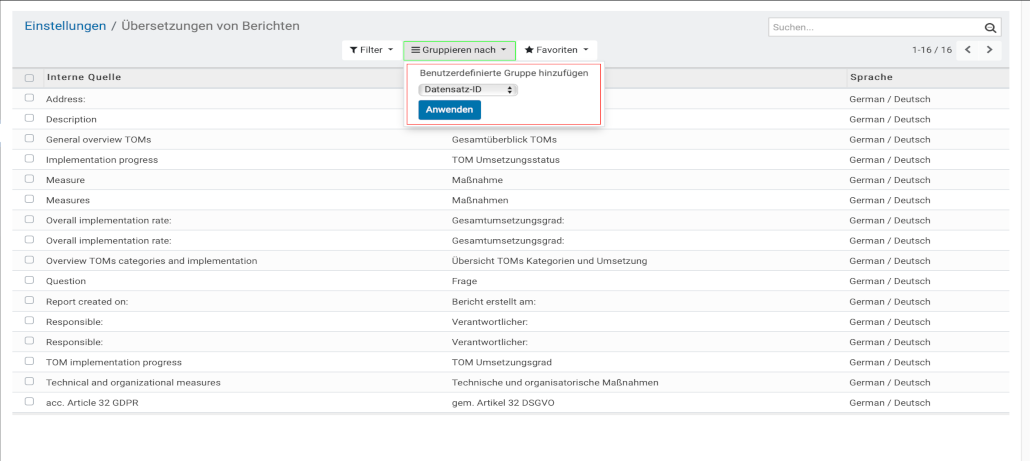Open the Favoriten star menu
The width and height of the screenshot is (1030, 461).
pyautogui.click(x=556, y=50)
